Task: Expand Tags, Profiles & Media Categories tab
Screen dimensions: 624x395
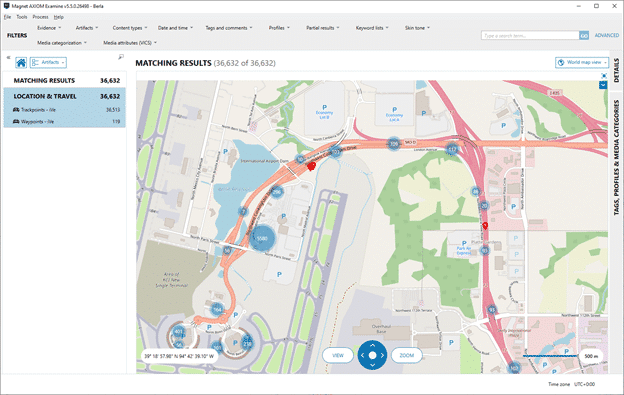Action: tap(616, 158)
